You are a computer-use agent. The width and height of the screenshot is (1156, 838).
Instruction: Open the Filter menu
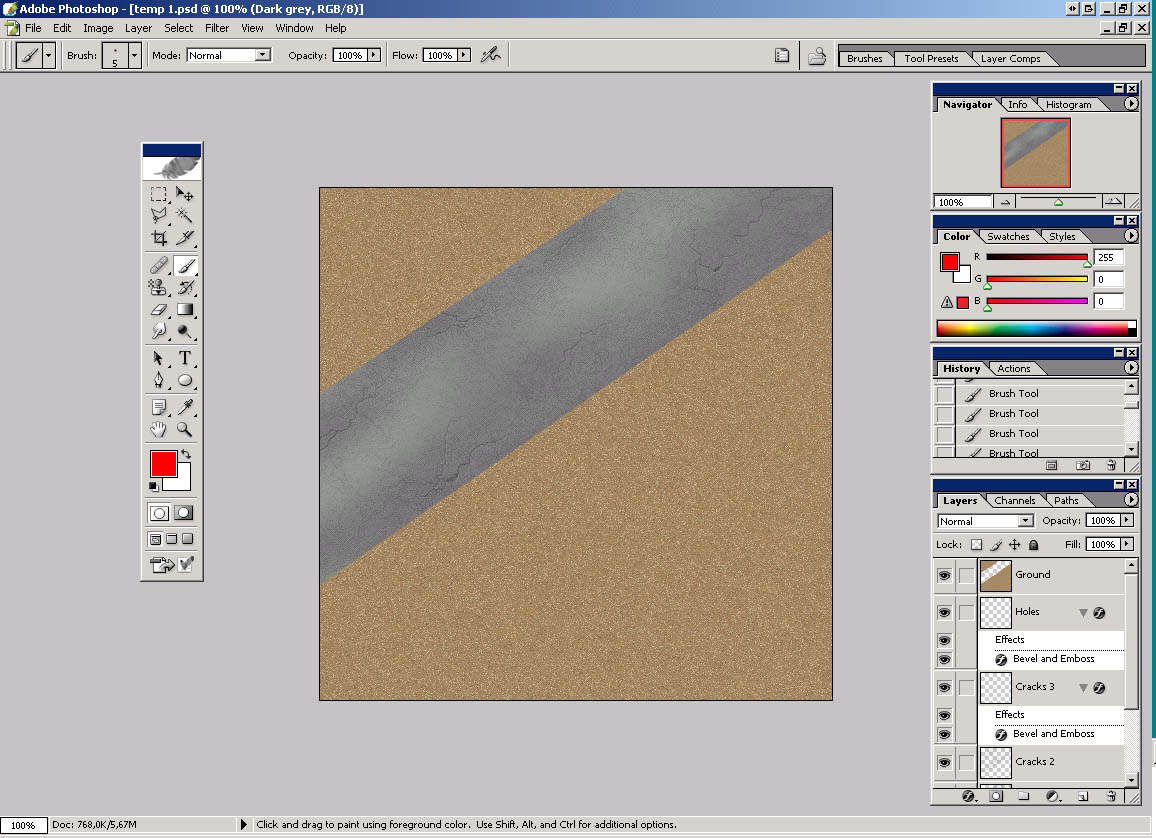click(x=217, y=28)
